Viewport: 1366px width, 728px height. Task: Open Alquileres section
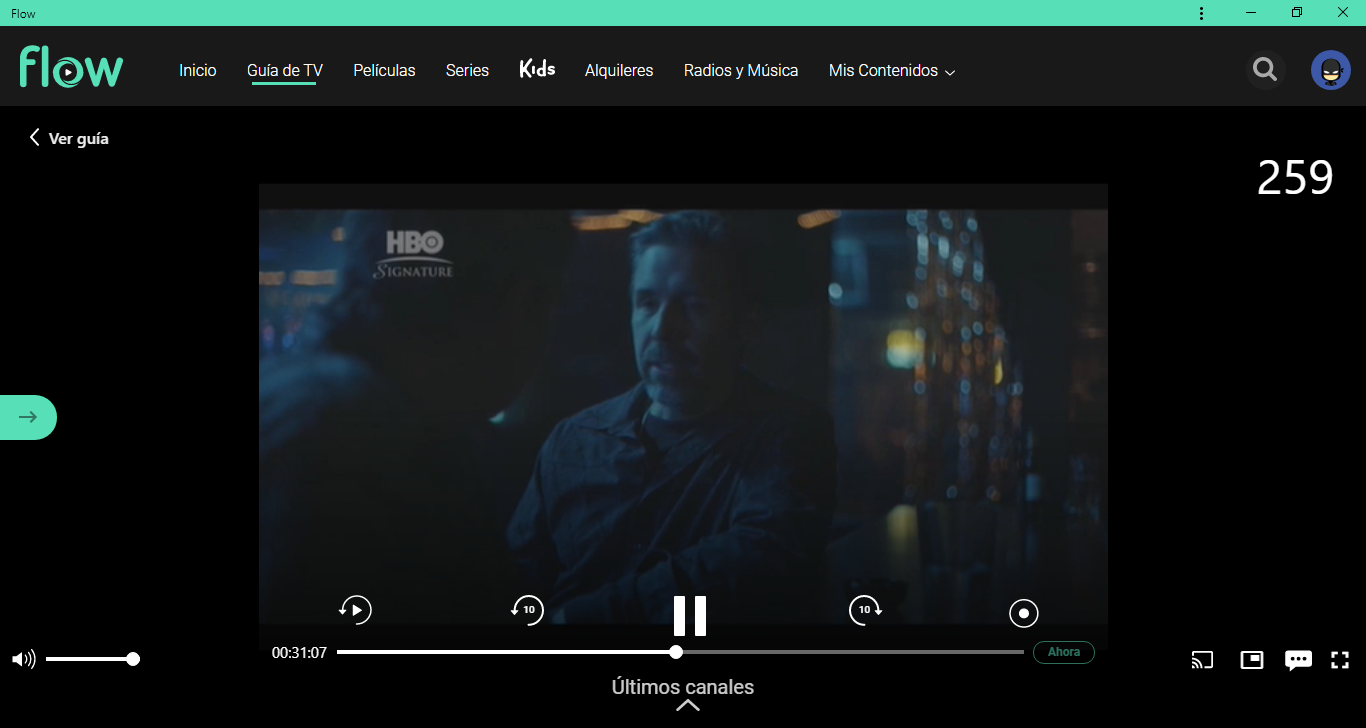coord(619,70)
